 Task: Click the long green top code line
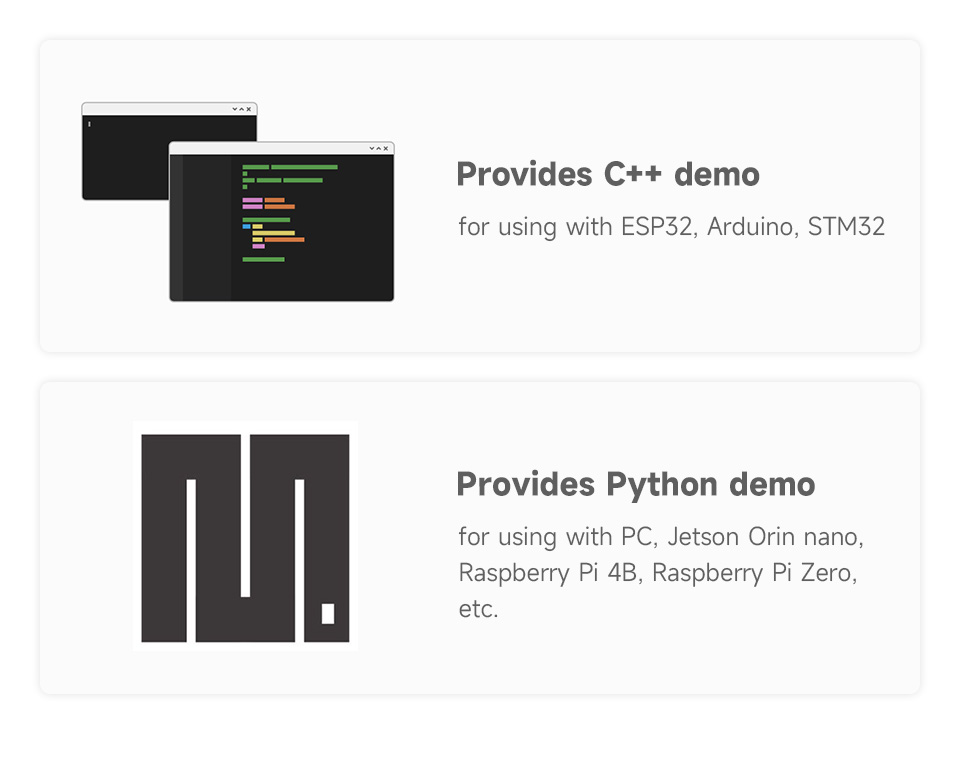304,167
